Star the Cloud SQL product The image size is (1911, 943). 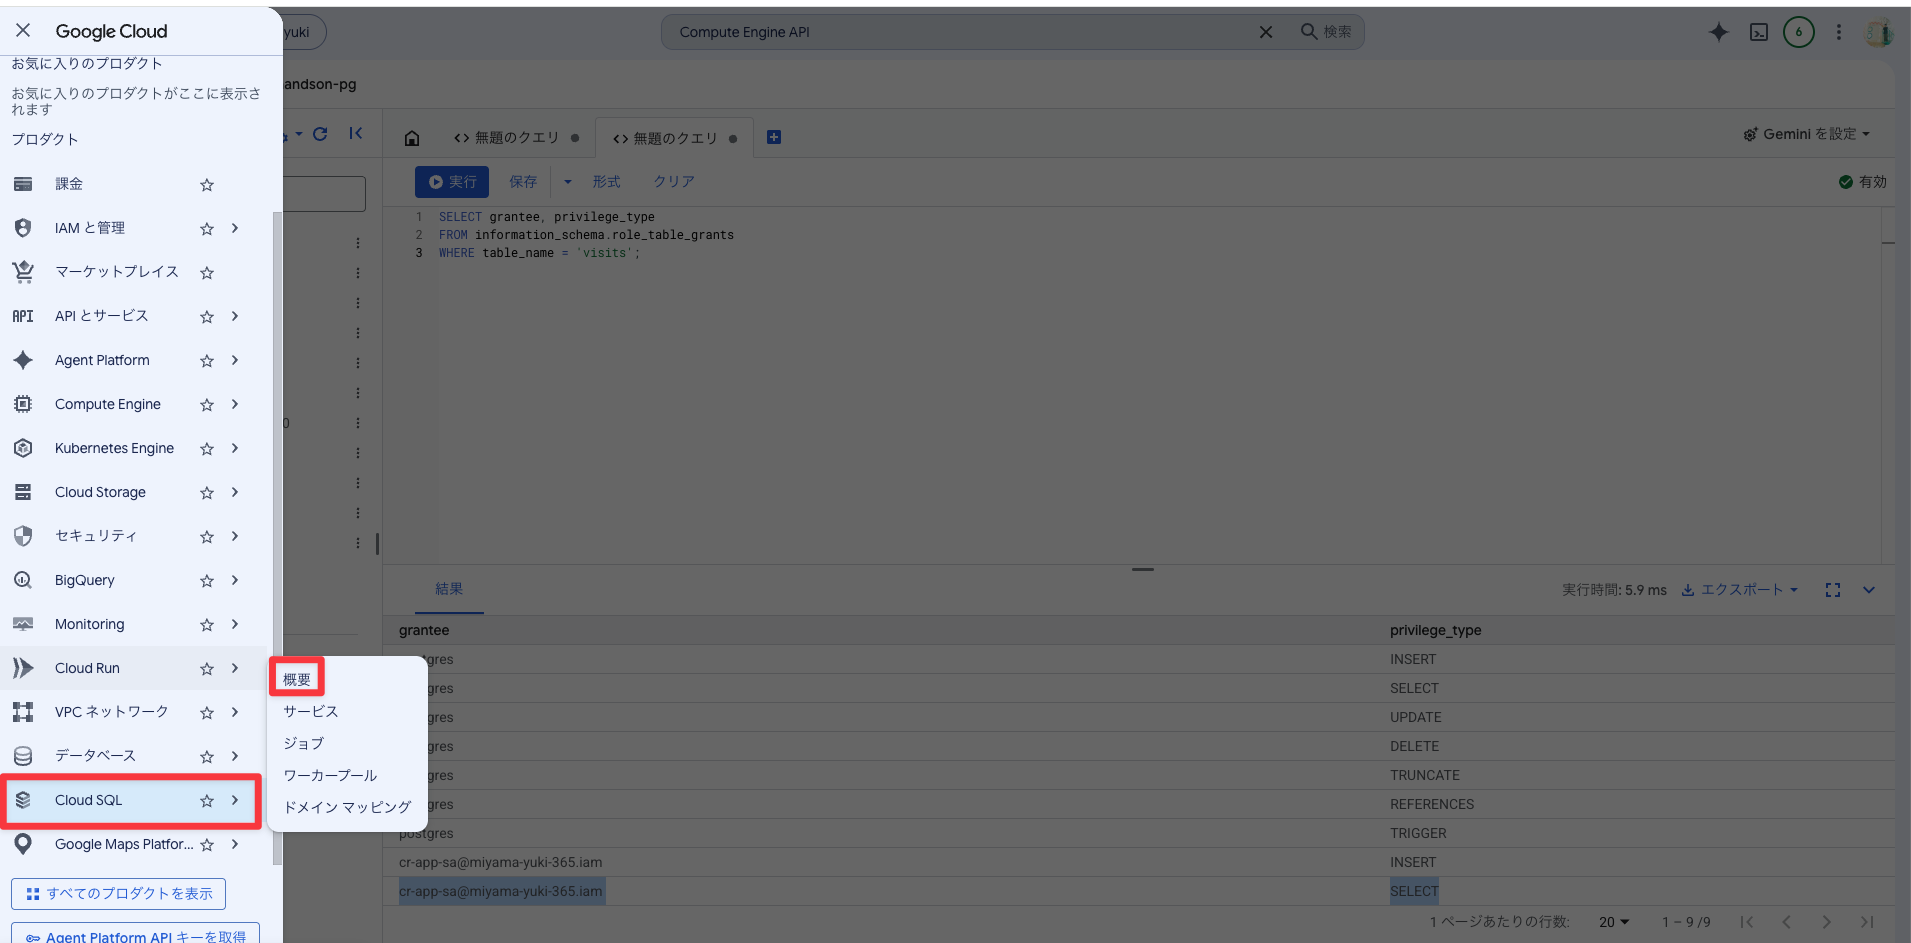click(207, 801)
